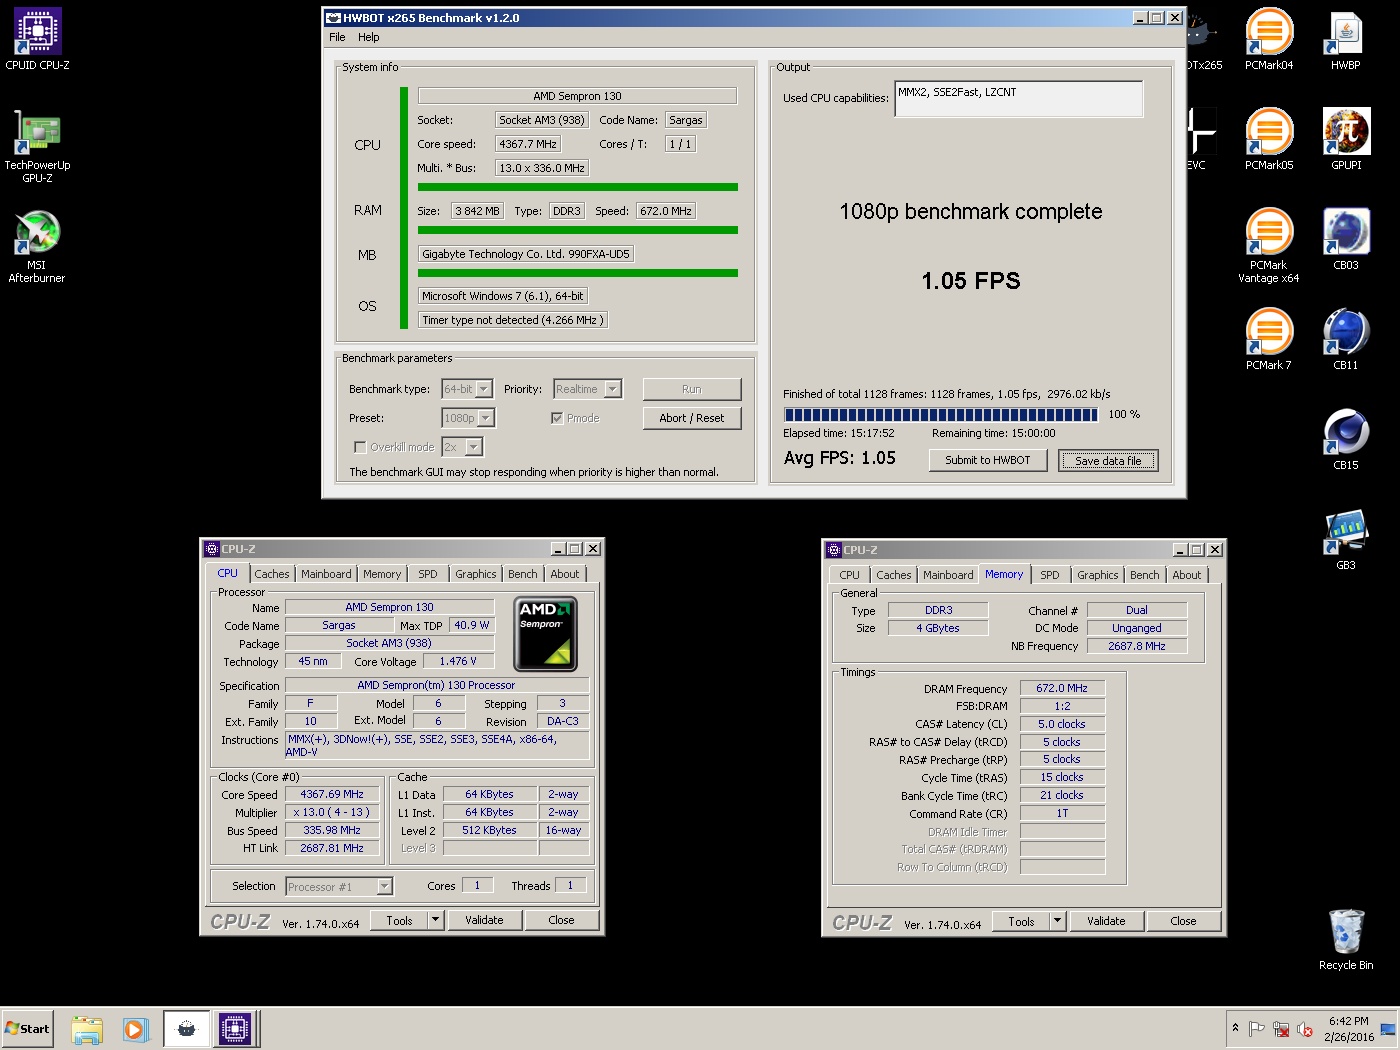The image size is (1400, 1050).
Task: Click the system tray clock
Action: point(1348,1029)
